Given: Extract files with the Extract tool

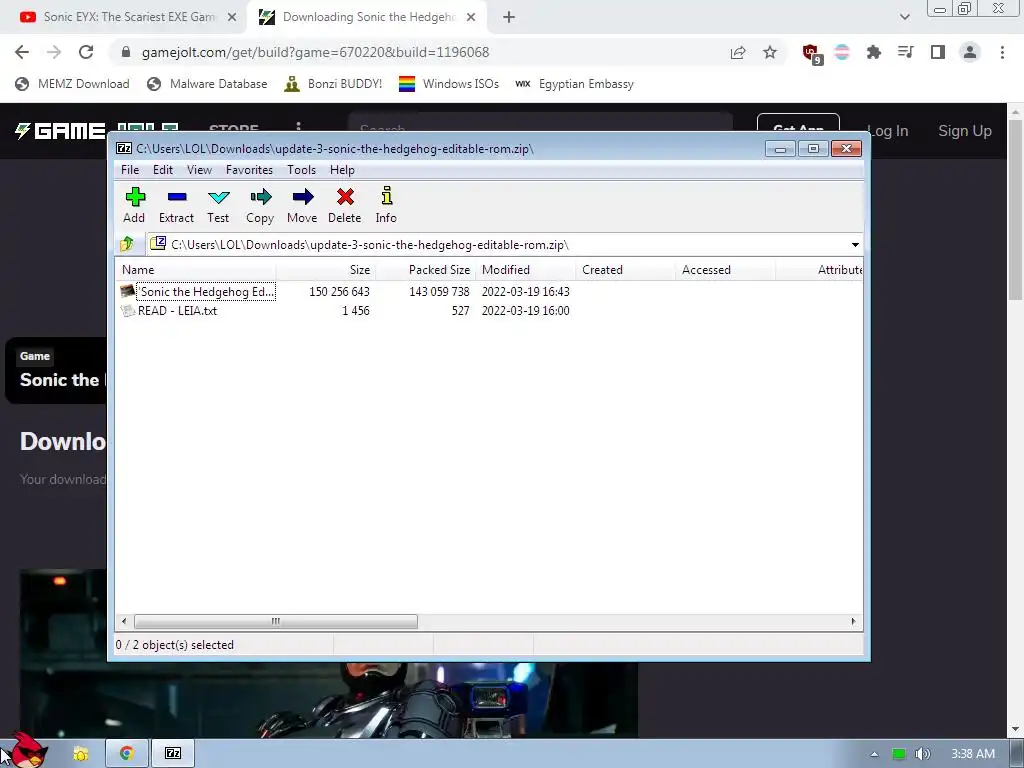Looking at the screenshot, I should point(176,205).
